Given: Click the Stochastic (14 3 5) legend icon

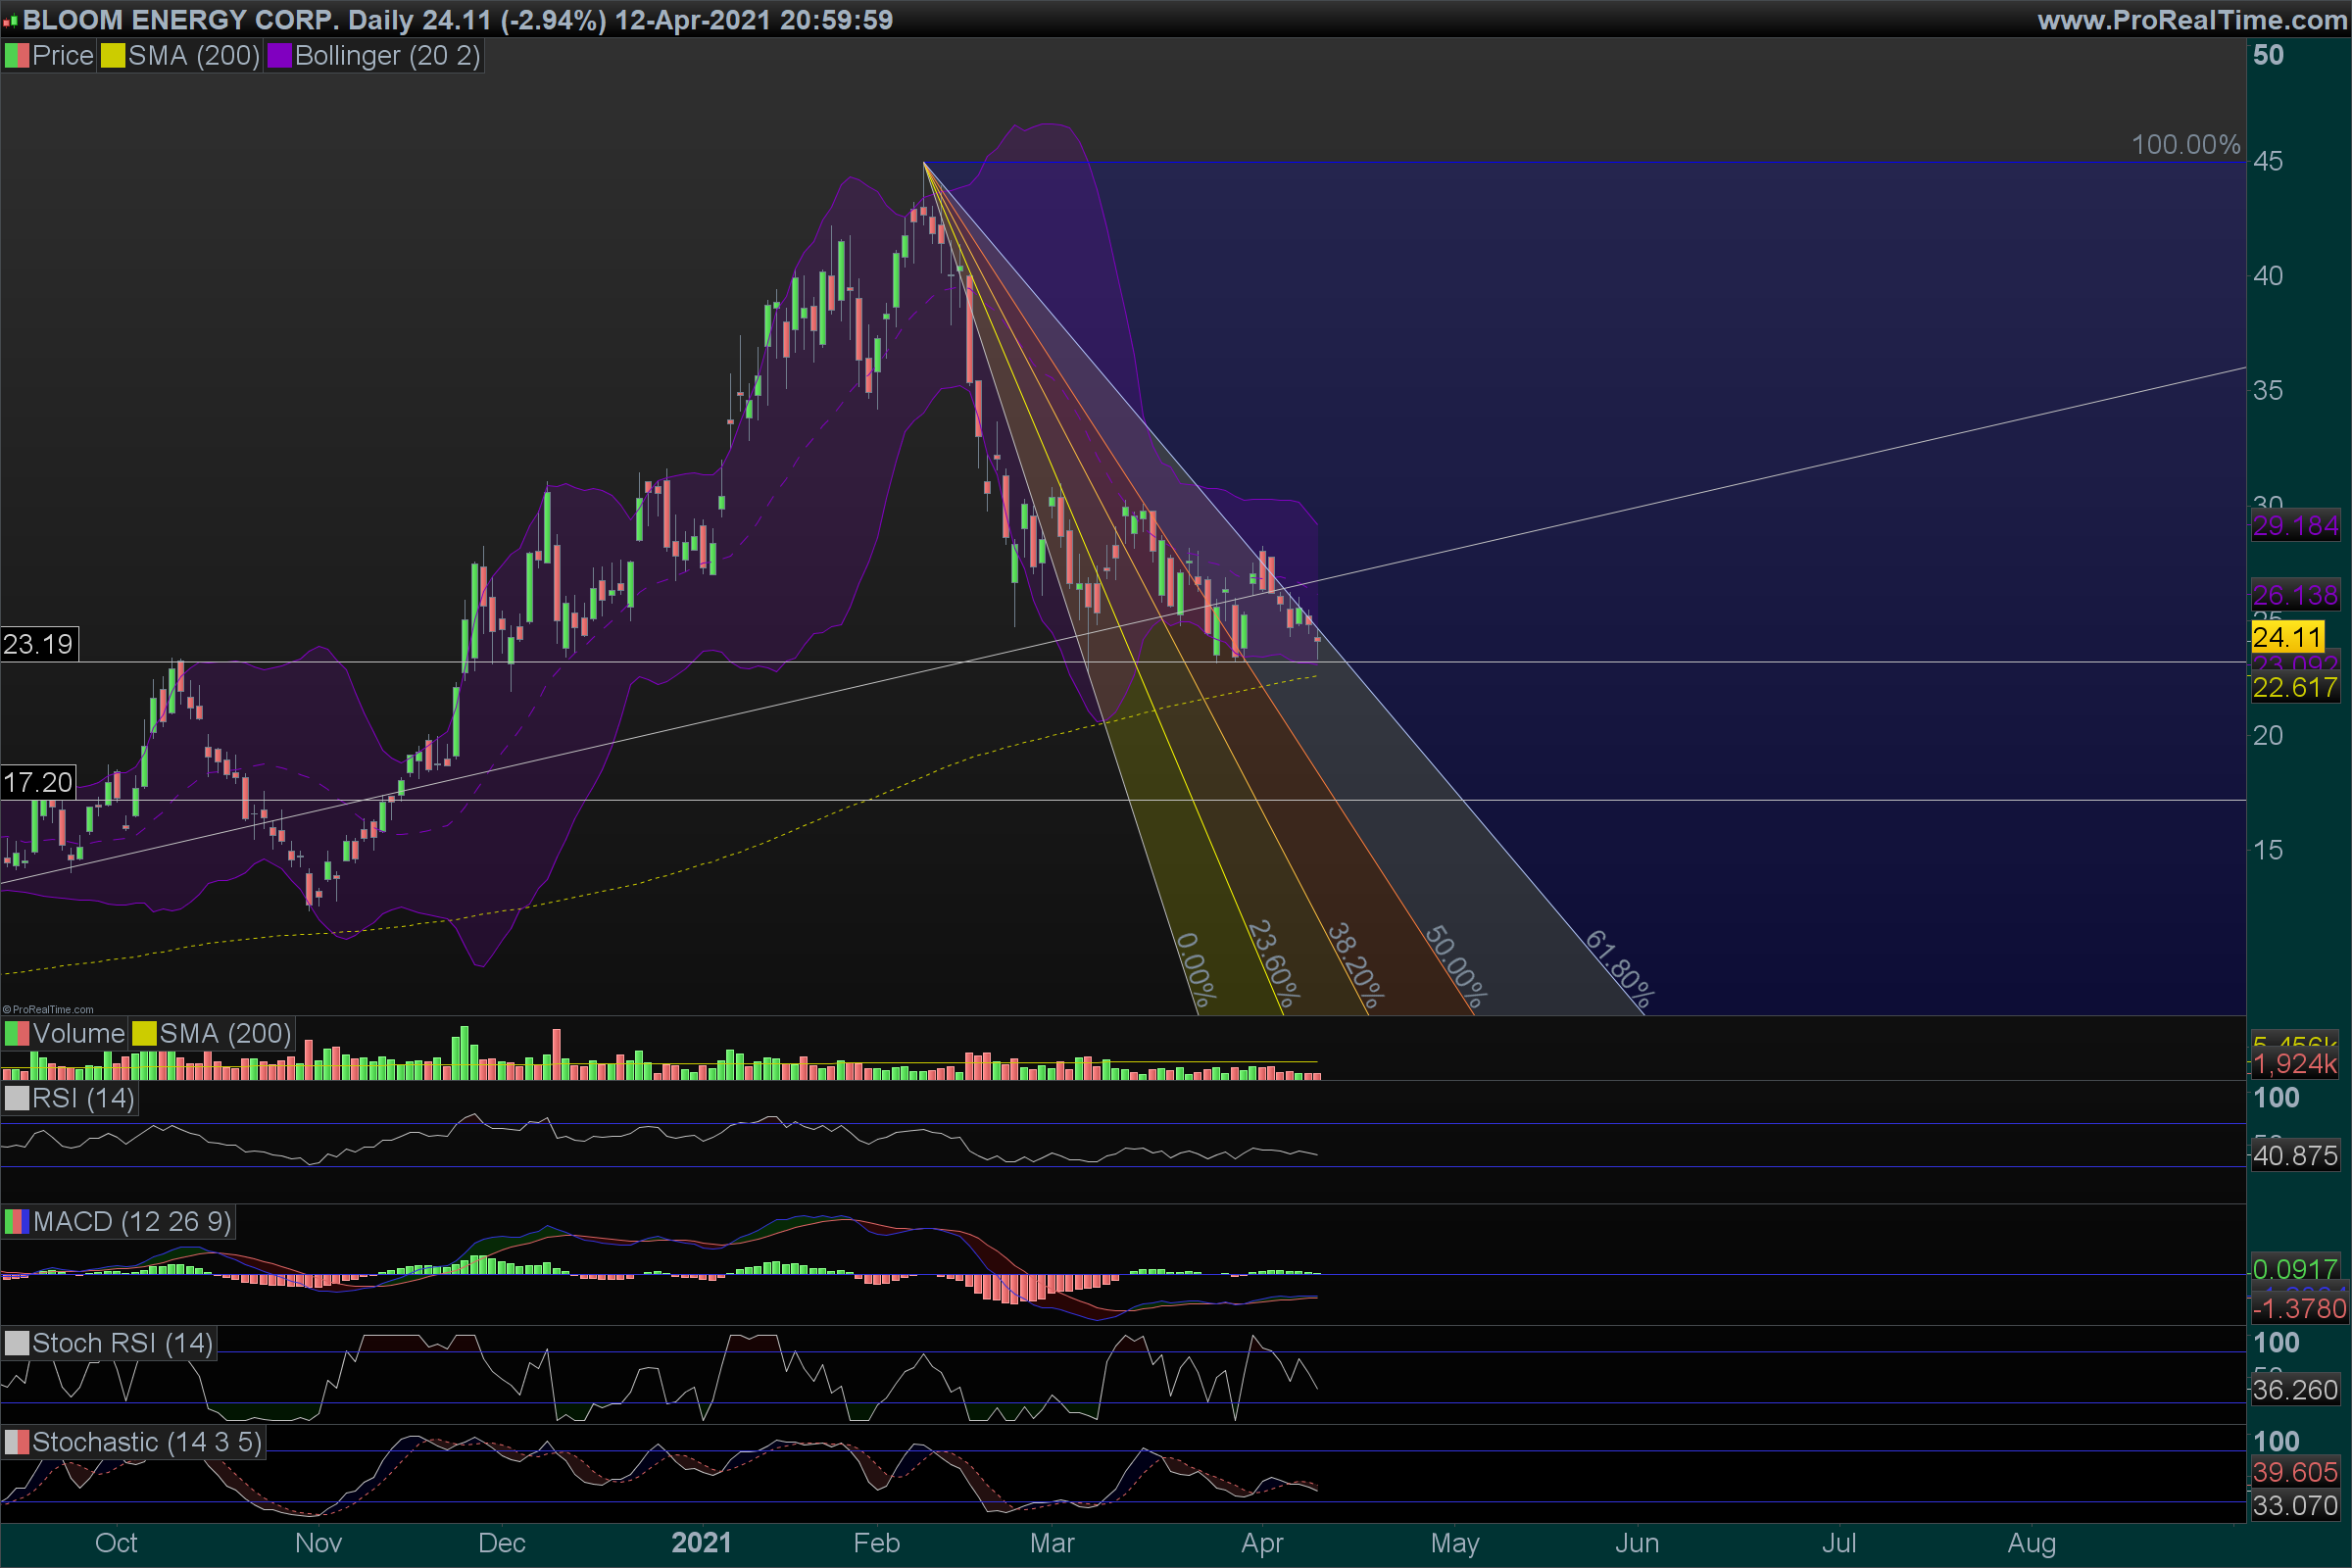Looking at the screenshot, I should [x=17, y=1442].
